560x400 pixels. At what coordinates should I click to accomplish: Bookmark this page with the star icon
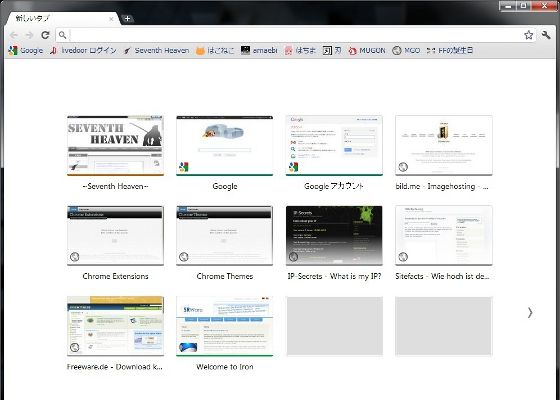(x=529, y=35)
